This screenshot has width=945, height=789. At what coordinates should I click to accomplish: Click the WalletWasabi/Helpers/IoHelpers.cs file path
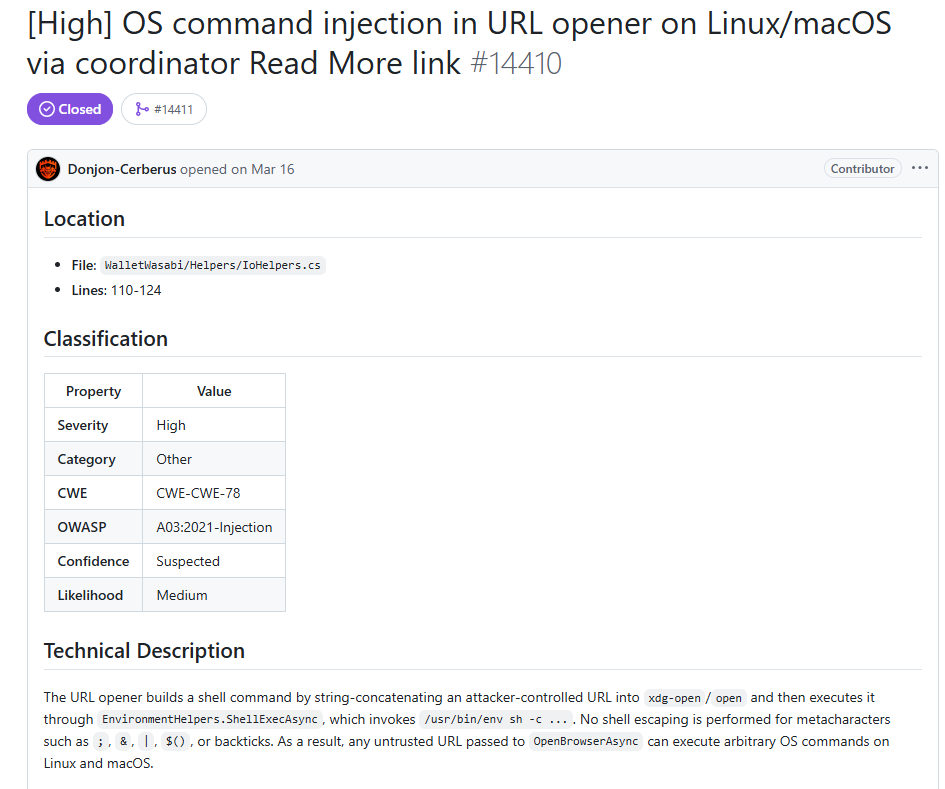212,265
